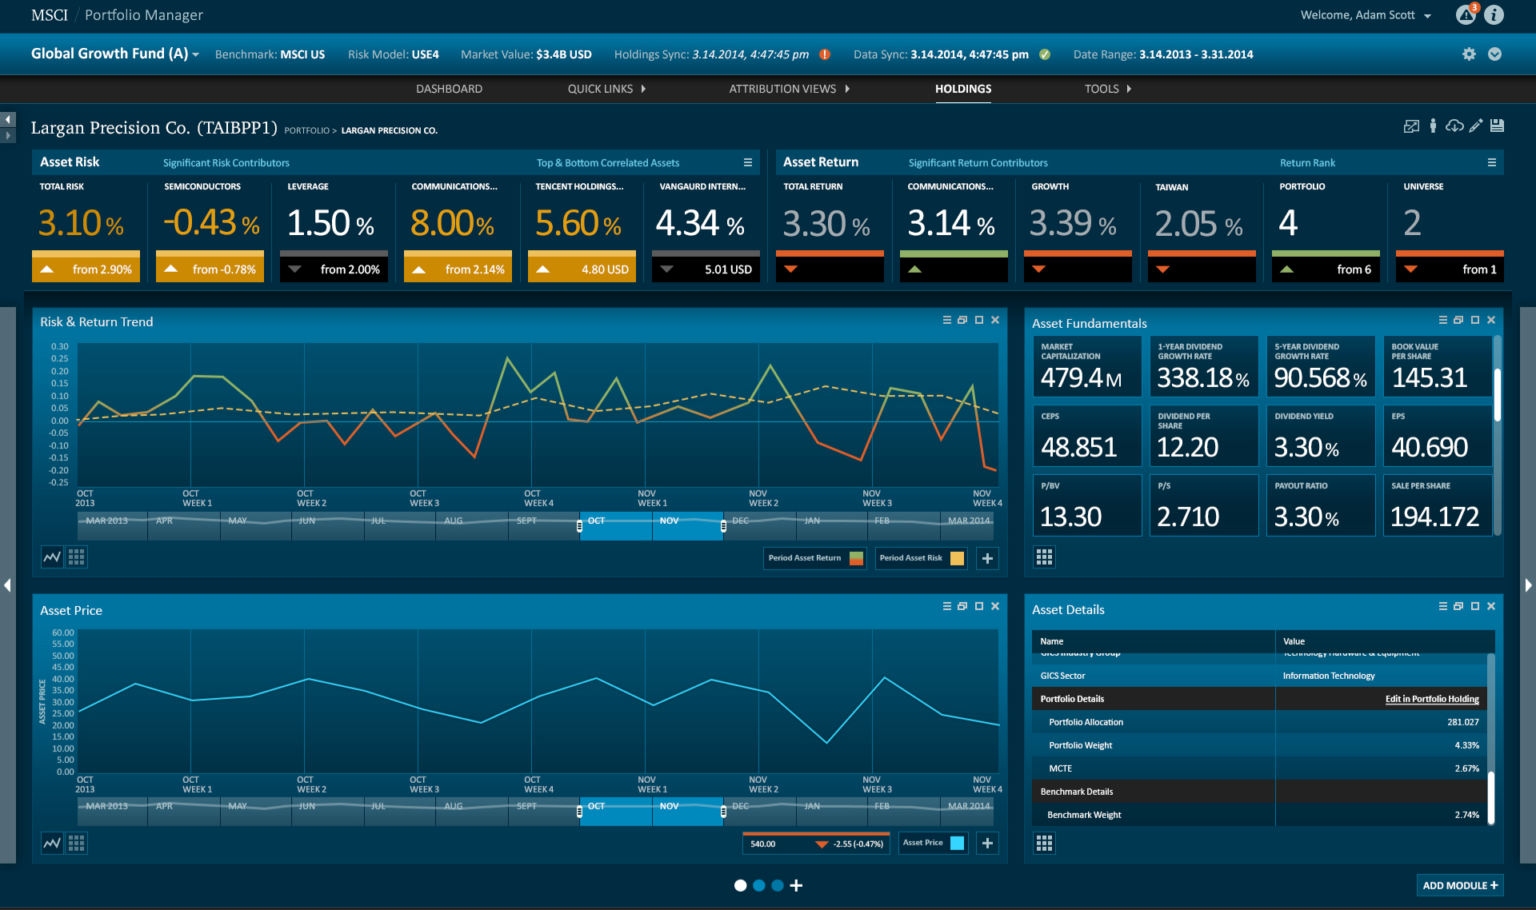Screen dimensions: 1536x910
Task: Select the second page dot
Action: tap(759, 885)
